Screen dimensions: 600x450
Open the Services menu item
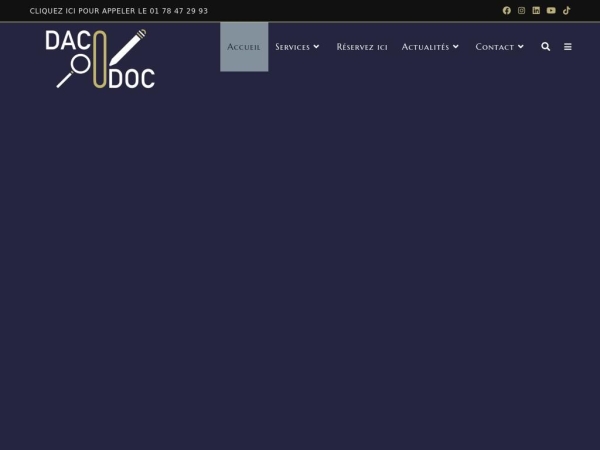(x=297, y=47)
